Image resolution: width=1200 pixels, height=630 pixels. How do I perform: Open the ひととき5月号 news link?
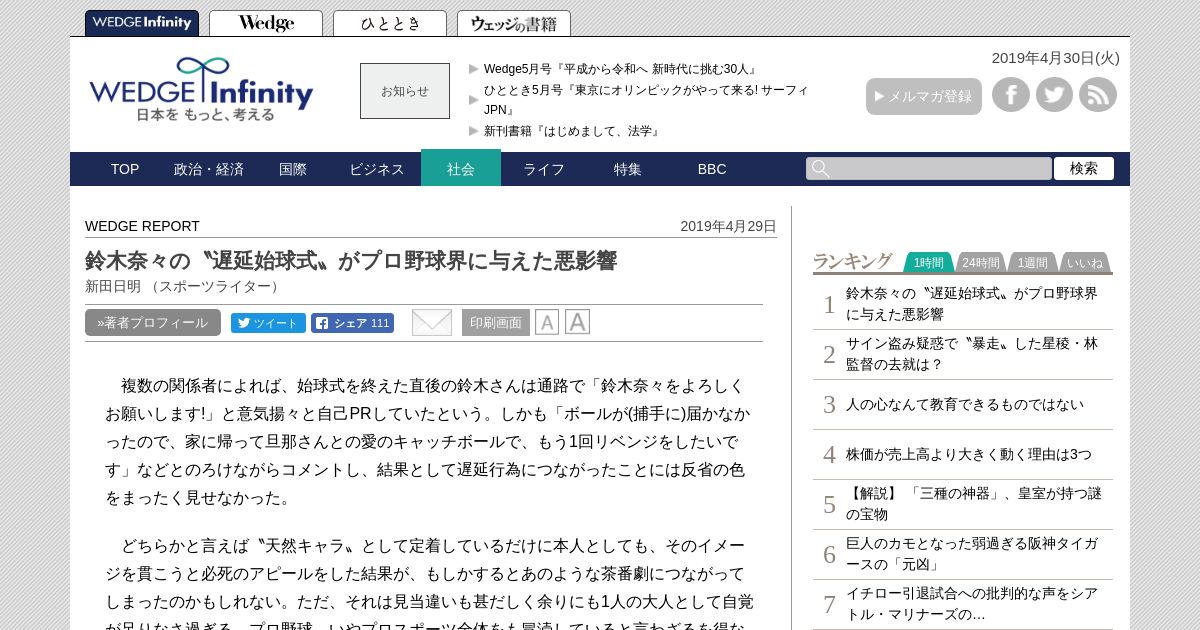click(x=646, y=100)
